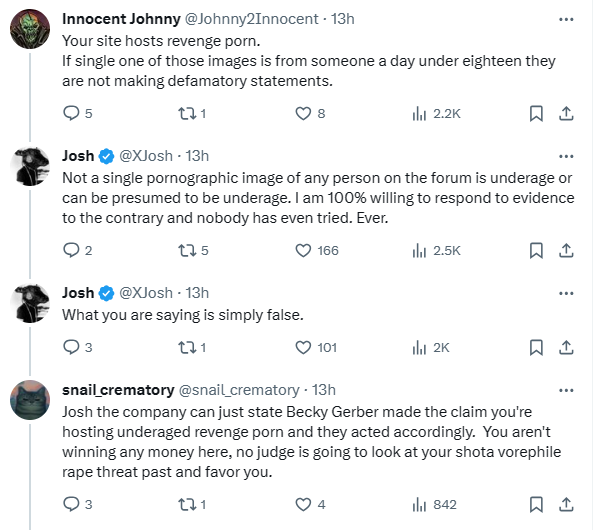604x530 pixels.
Task: Retweet Josh's tweet with 5 retweets
Action: (x=185, y=250)
